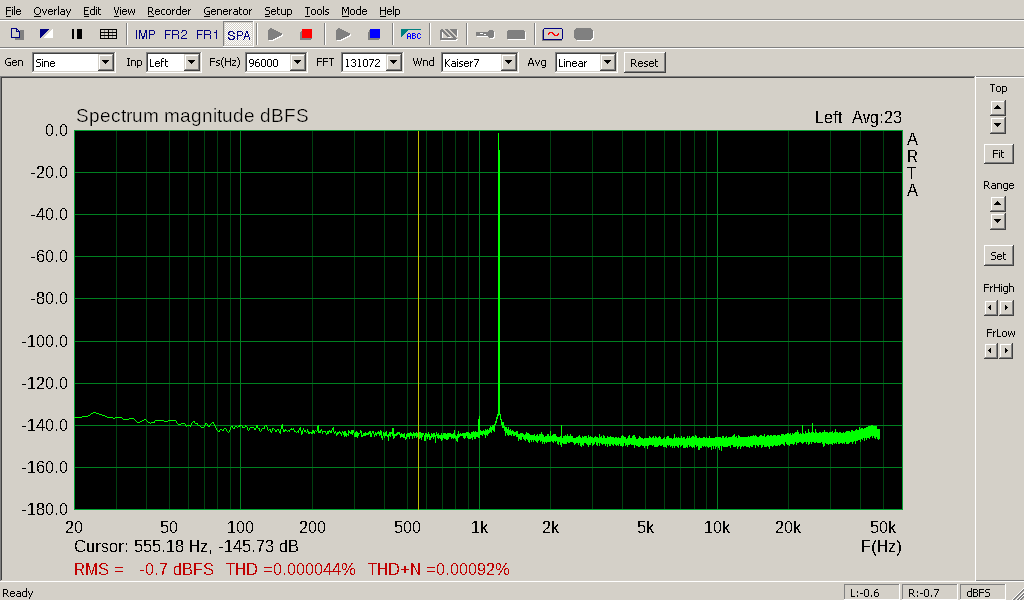Viewport: 1024px width, 600px height.
Task: Click the Top up arrow
Action: [997, 108]
